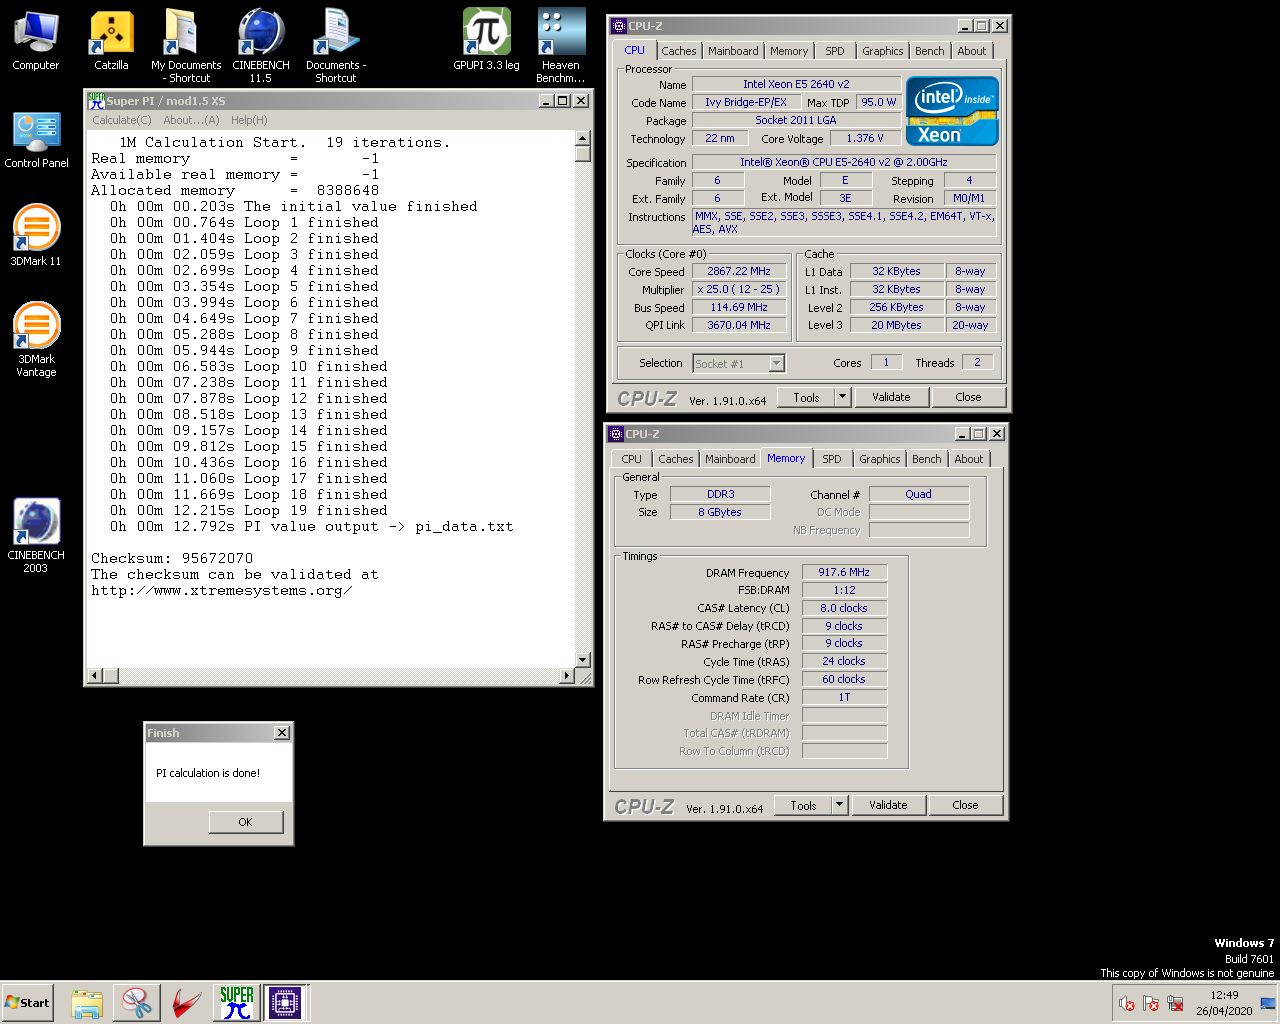
Task: Open the Calculate(C) menu in Super PI
Action: click(122, 120)
